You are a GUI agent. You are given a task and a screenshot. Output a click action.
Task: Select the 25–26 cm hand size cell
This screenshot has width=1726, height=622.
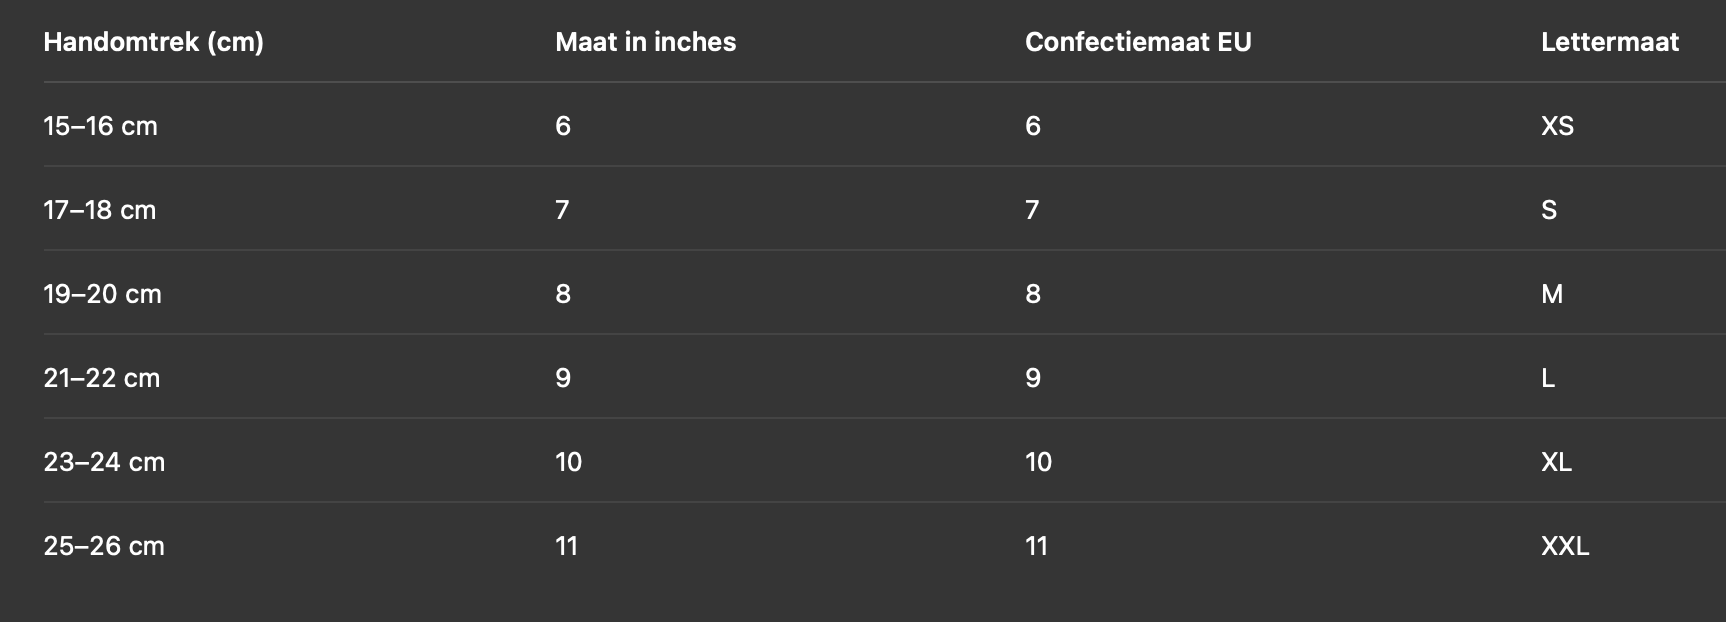point(104,546)
